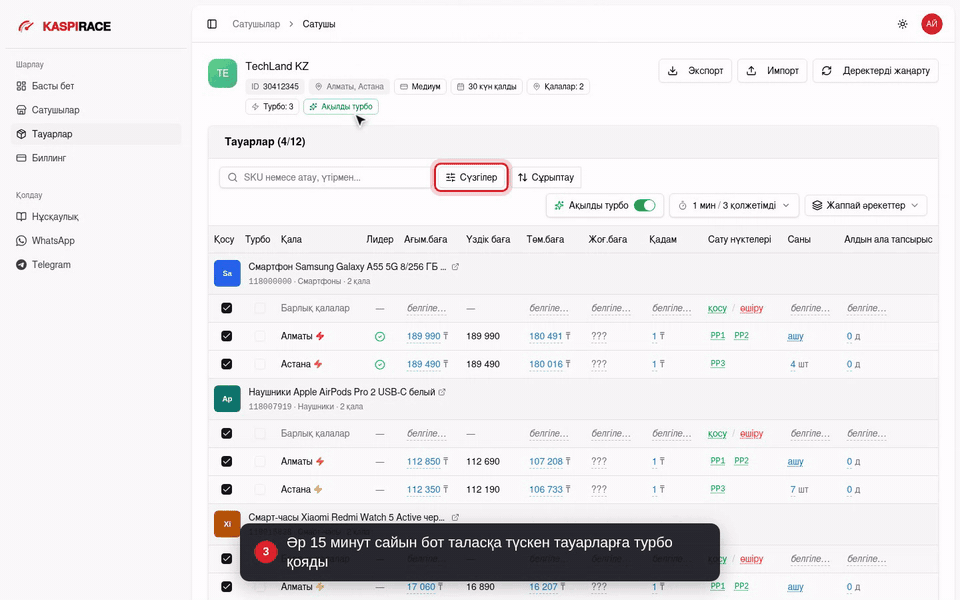Collapse the sidebar with the panel toggle icon
Image resolution: width=960 pixels, height=600 pixels.
click(x=212, y=24)
